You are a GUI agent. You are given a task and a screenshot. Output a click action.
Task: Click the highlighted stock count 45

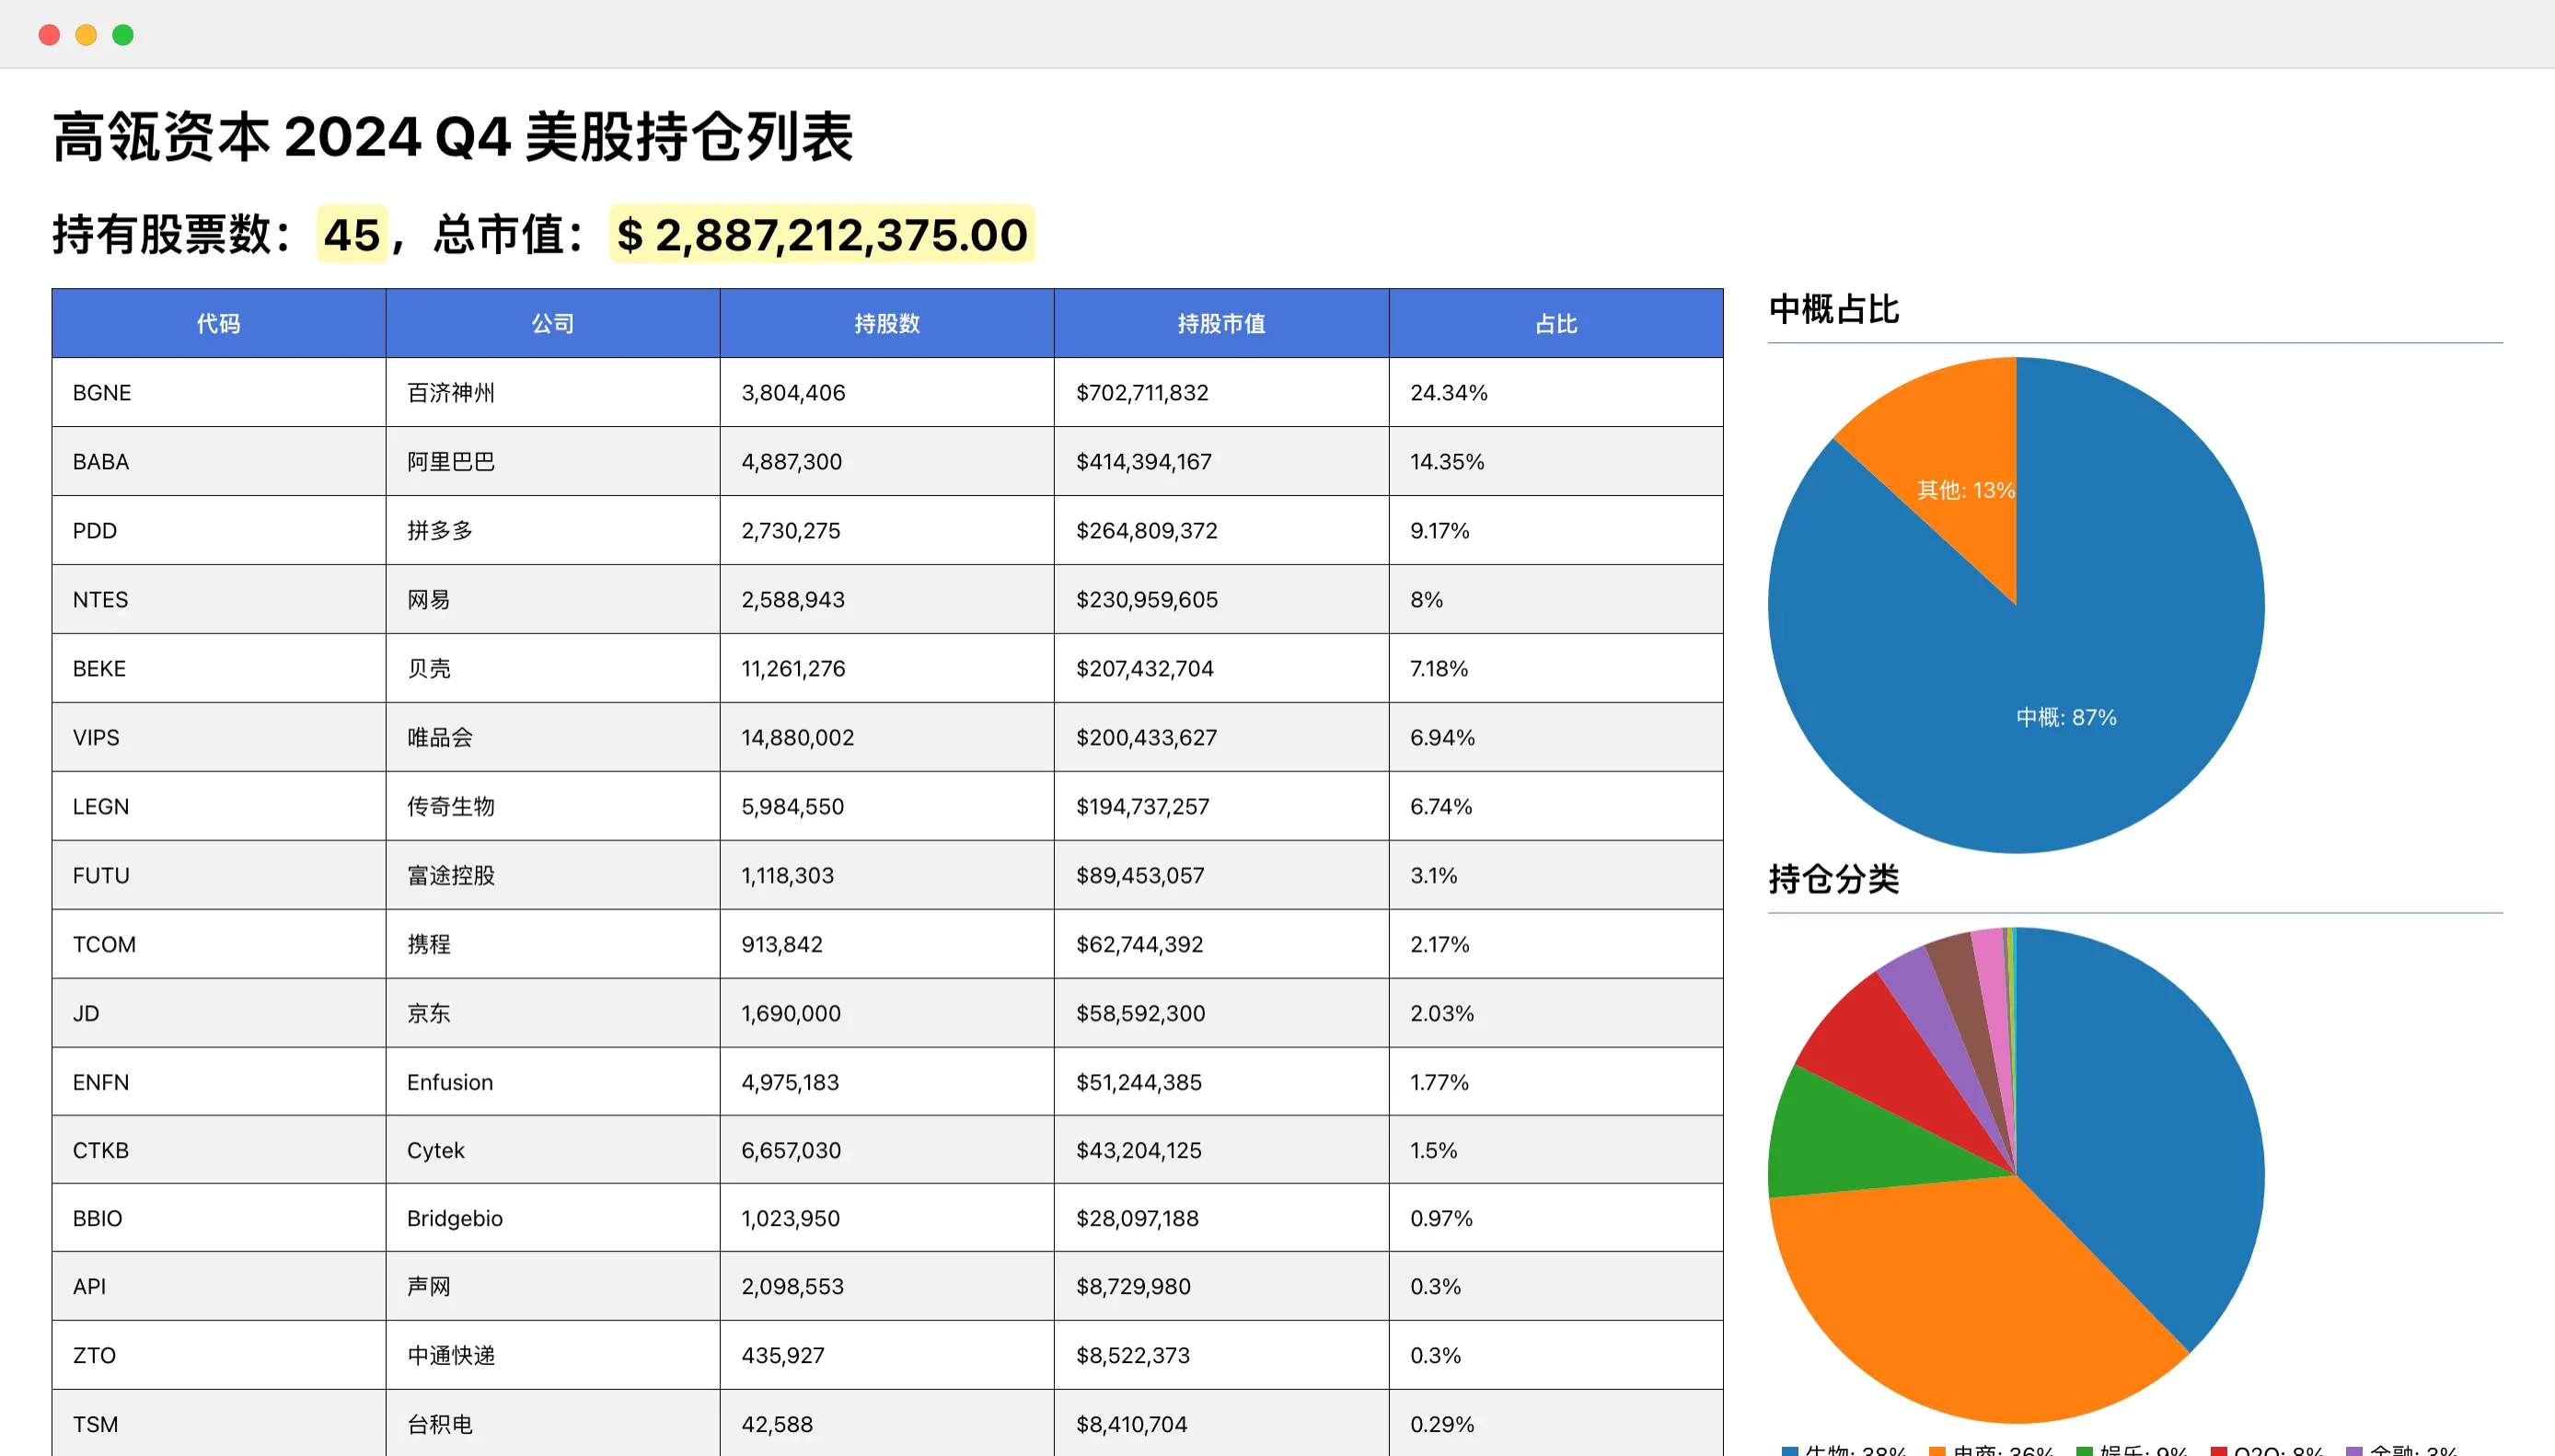[x=352, y=234]
